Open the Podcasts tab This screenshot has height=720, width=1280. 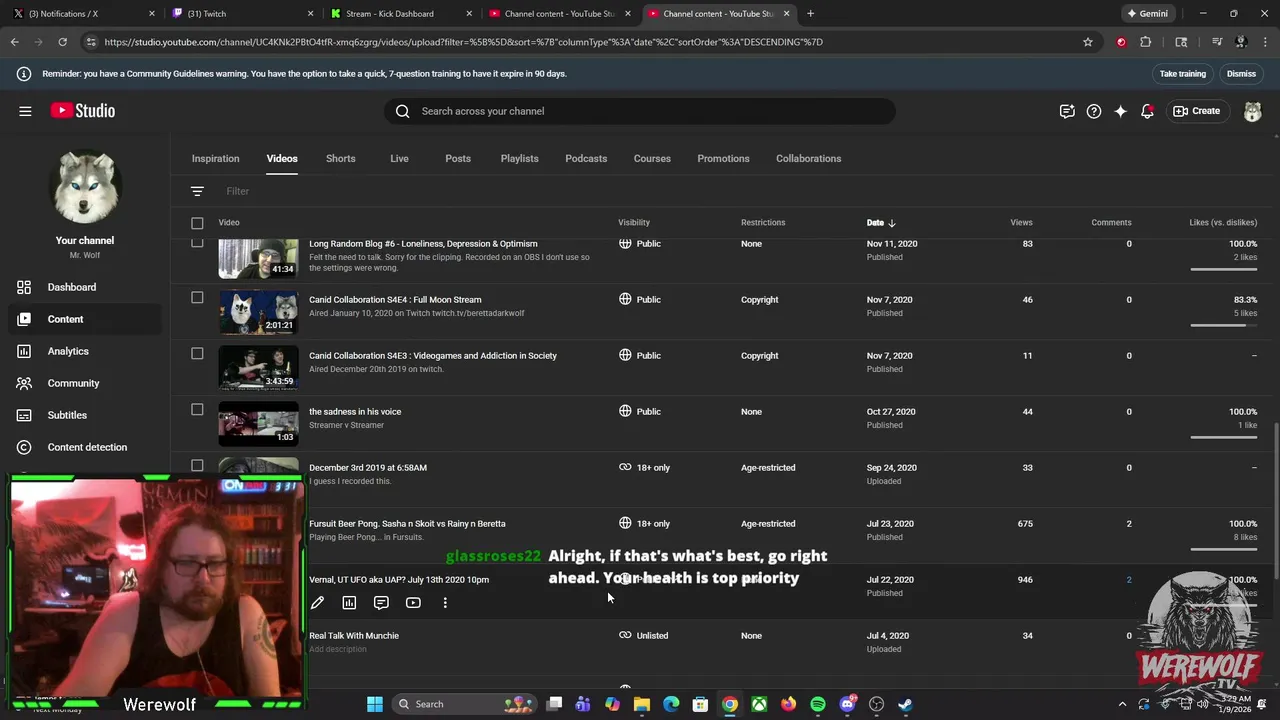pos(586,158)
